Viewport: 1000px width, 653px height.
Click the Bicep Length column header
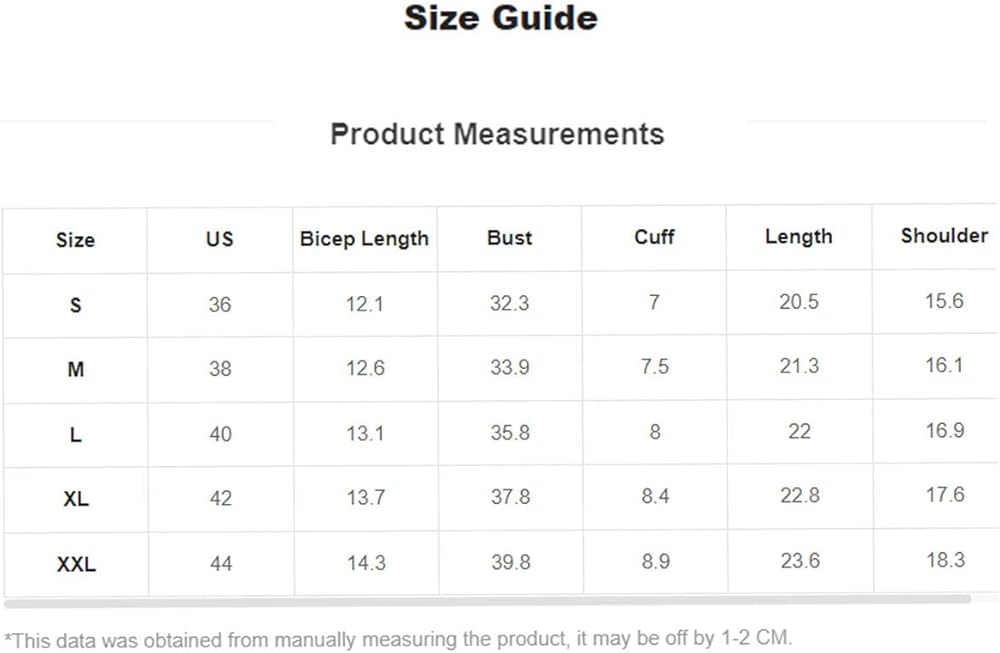364,239
